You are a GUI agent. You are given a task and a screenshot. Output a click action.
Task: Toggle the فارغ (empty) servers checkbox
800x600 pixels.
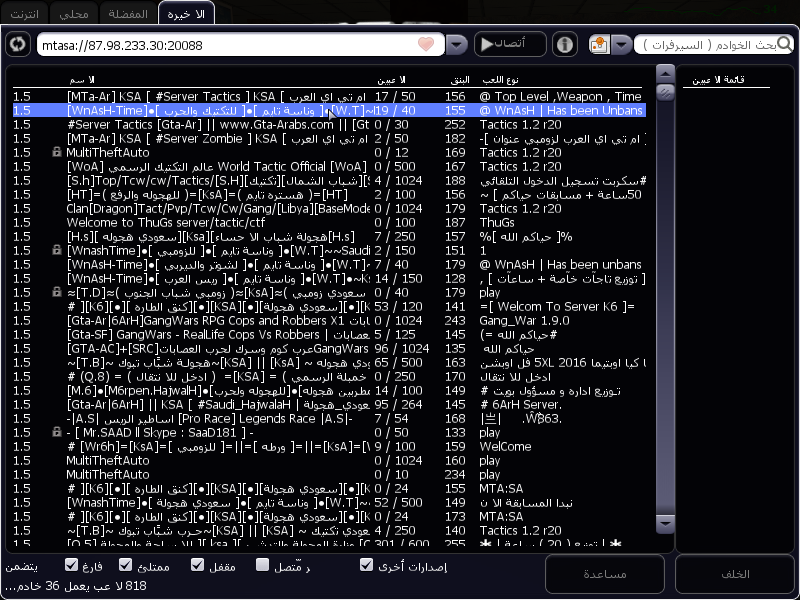(x=72, y=565)
